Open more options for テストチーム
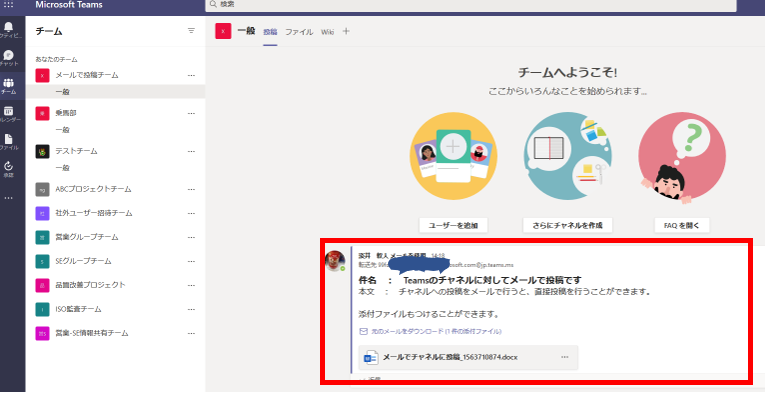Viewport: 765px width, 400px height. click(191, 151)
